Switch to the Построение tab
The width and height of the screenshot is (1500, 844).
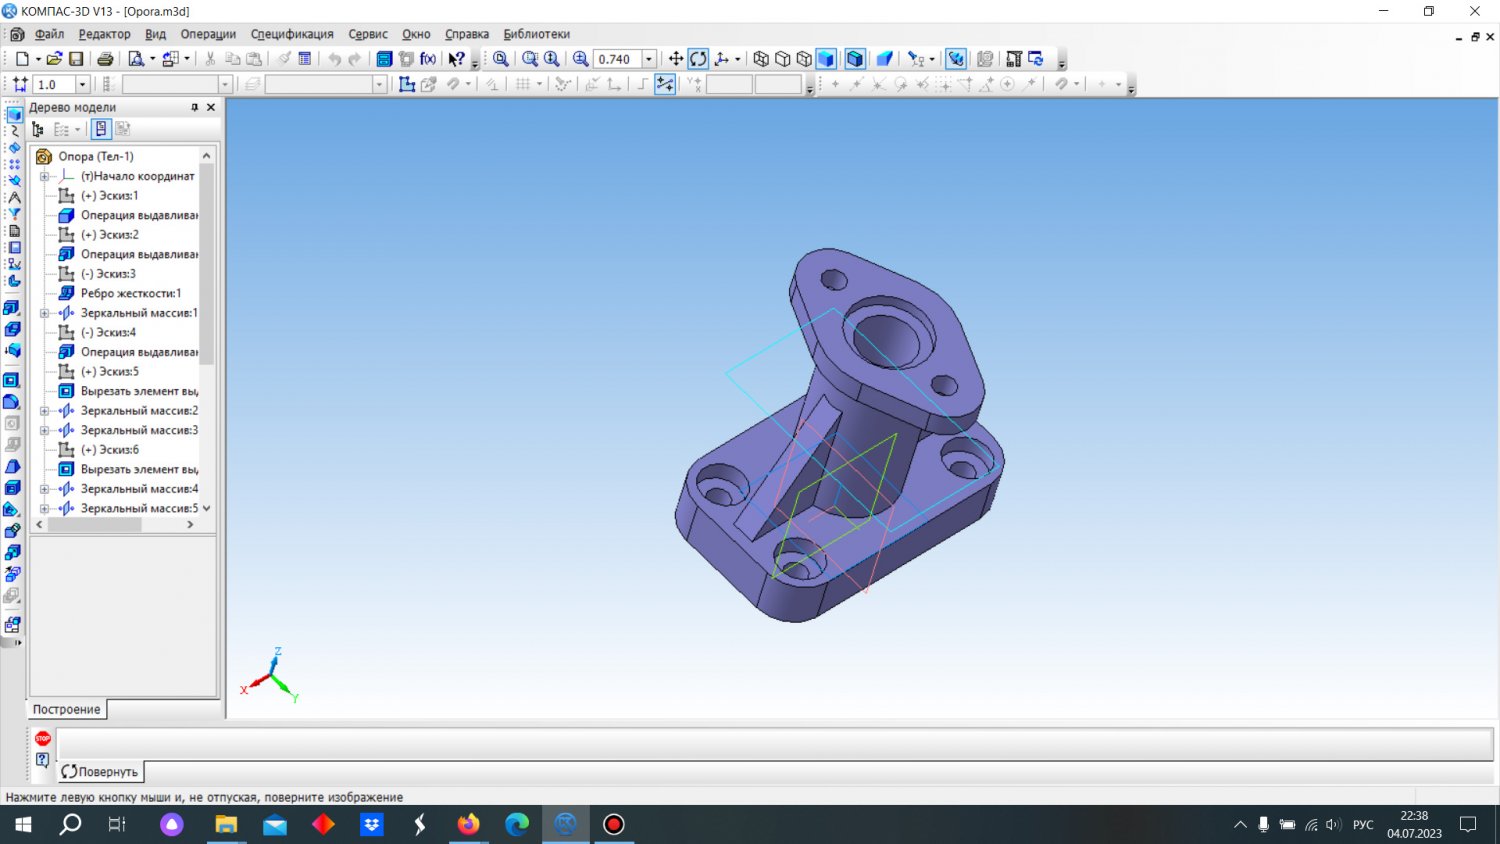[67, 709]
